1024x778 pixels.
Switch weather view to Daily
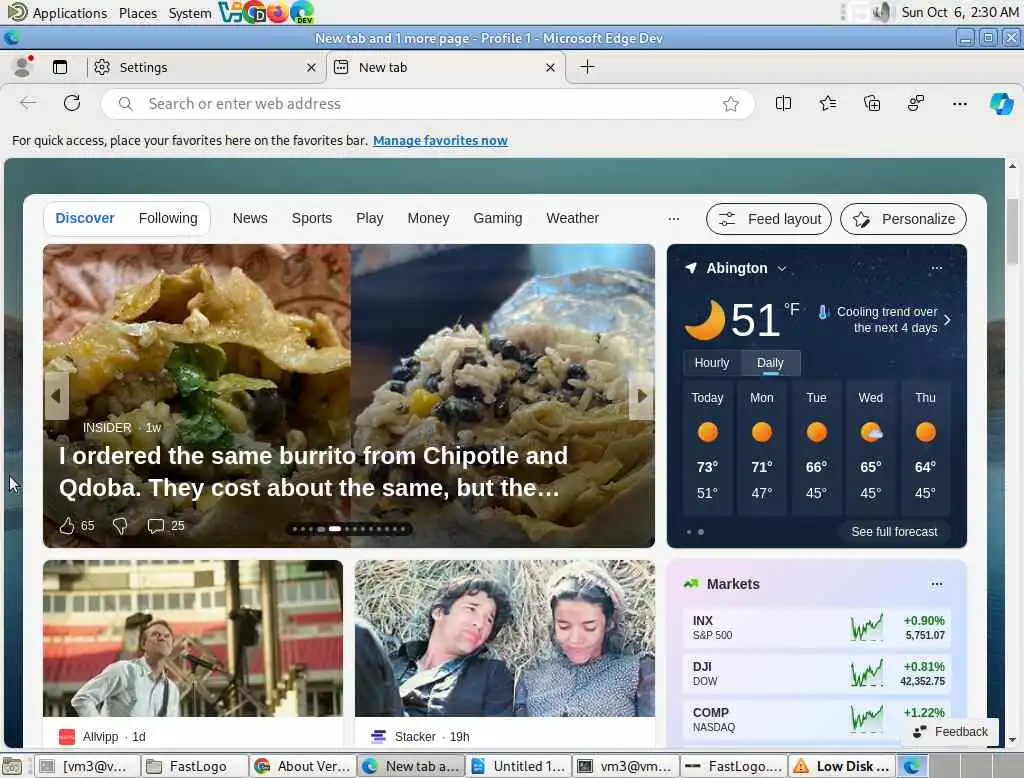[771, 363]
